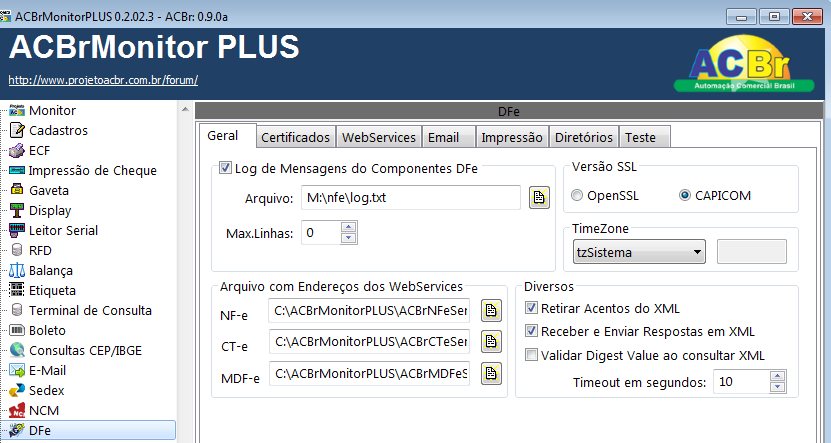
Task: Select the Gaveta drawer icon
Action: (17, 190)
